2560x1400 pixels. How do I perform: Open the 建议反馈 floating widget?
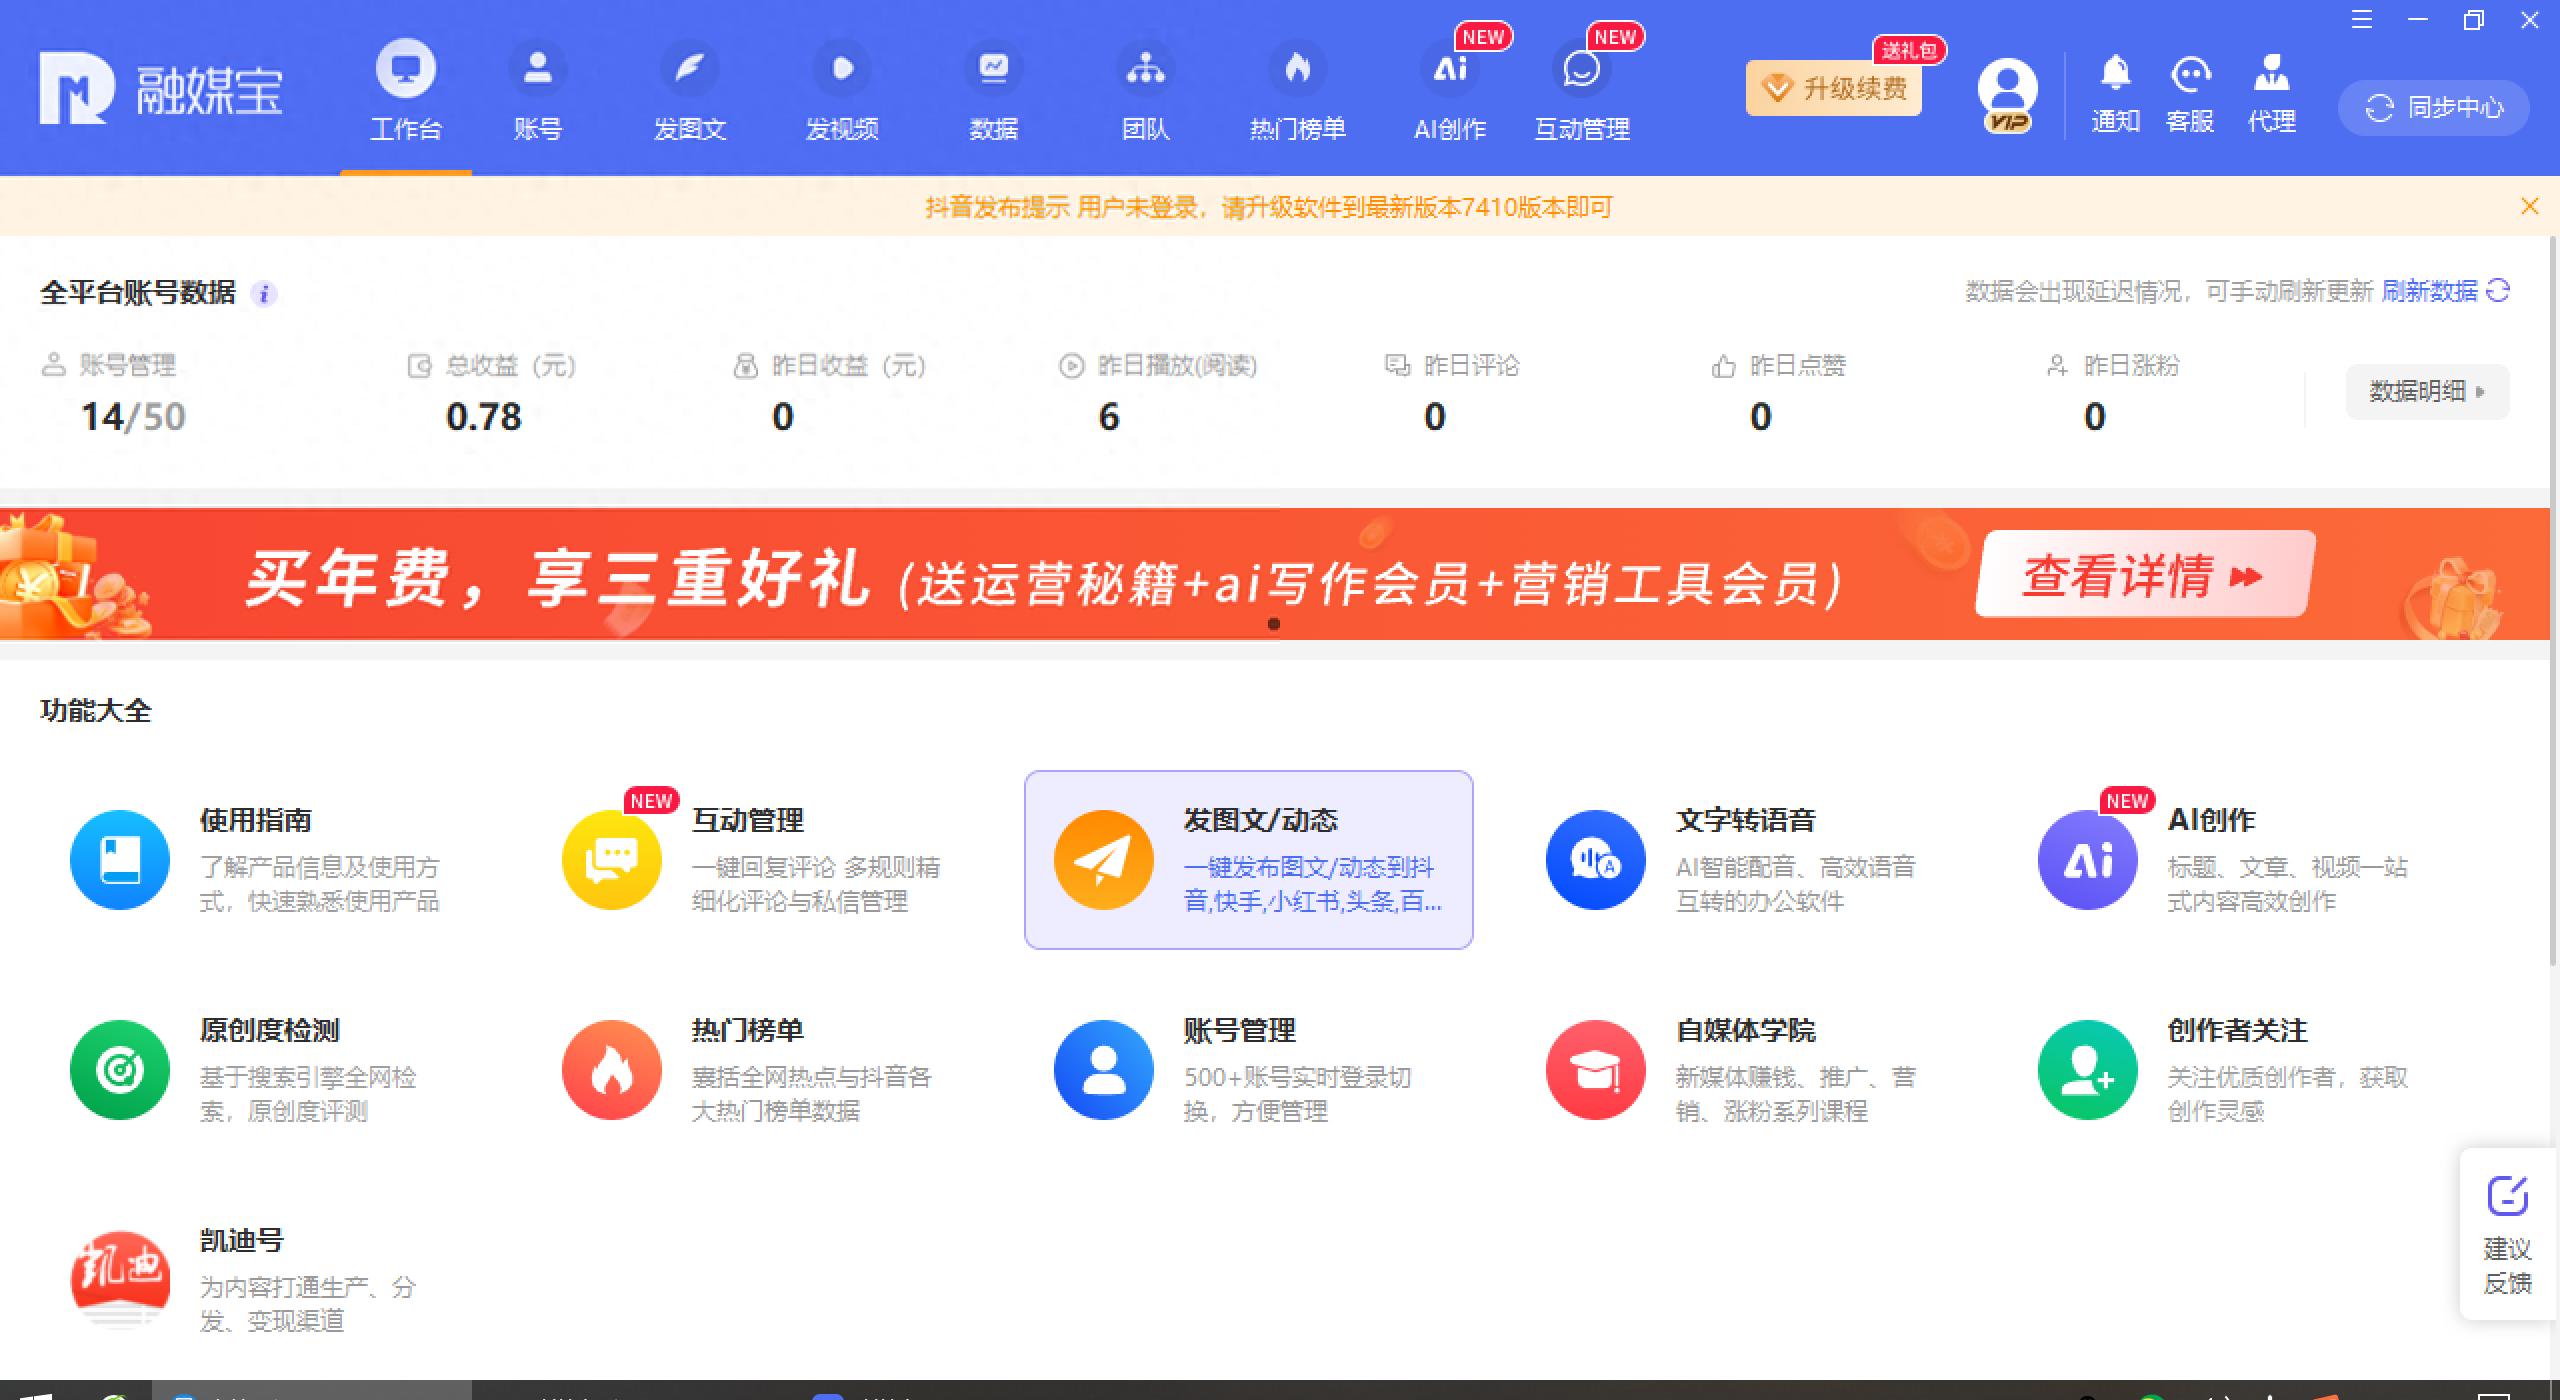(x=2507, y=1234)
